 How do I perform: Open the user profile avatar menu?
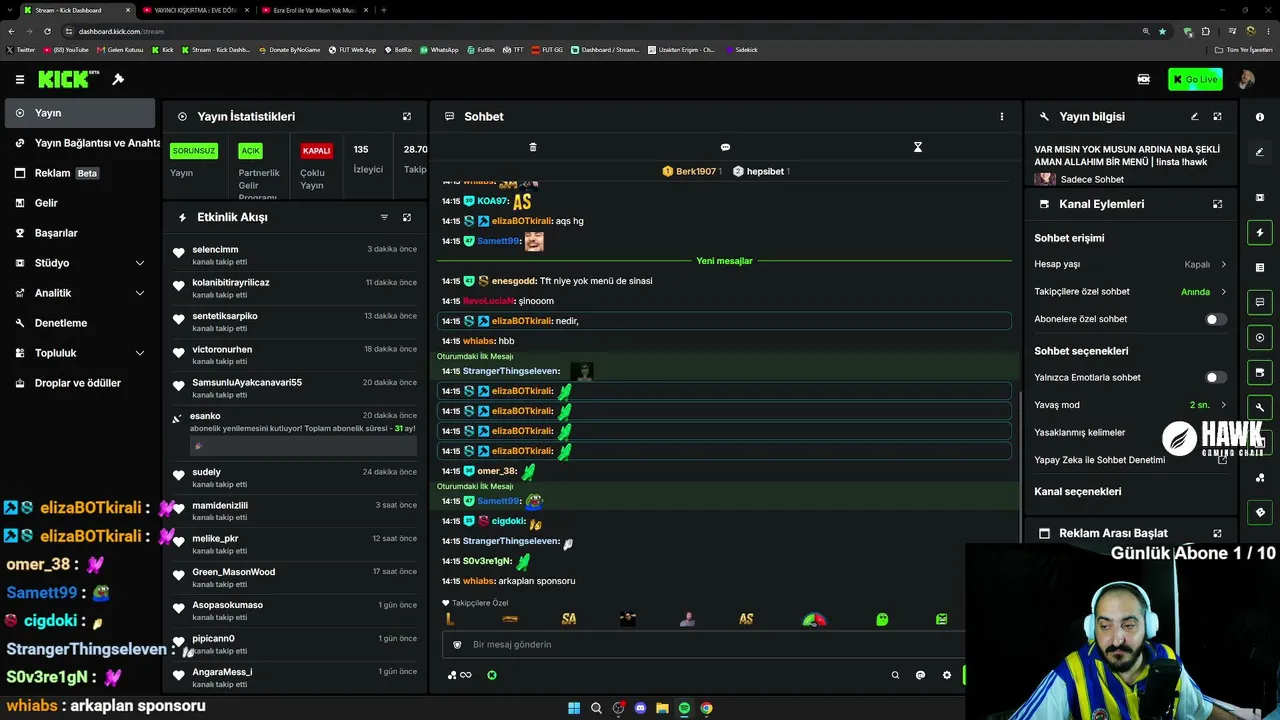coord(1246,79)
